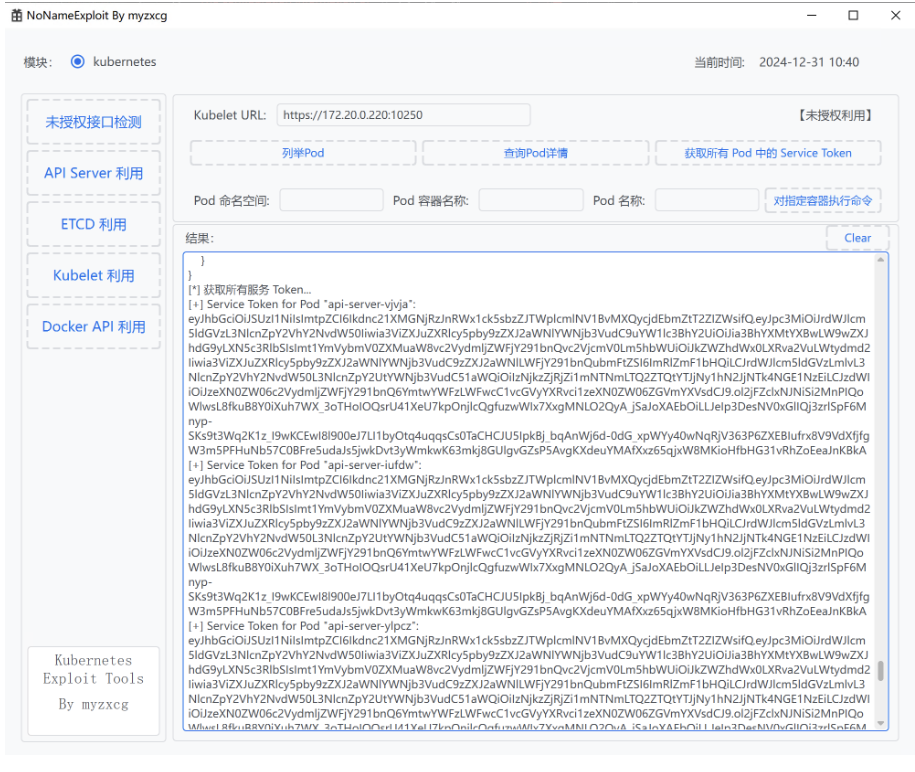
Task: Click the Kubernetes Exploit Tools By myzxcg panel
Action: [x=93, y=691]
